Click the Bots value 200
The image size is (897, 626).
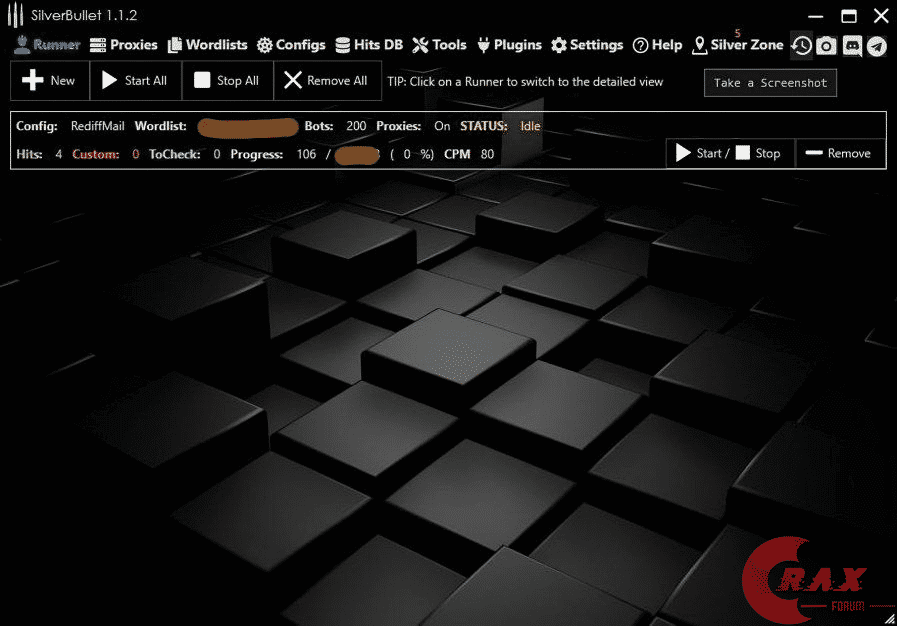pyautogui.click(x=356, y=126)
